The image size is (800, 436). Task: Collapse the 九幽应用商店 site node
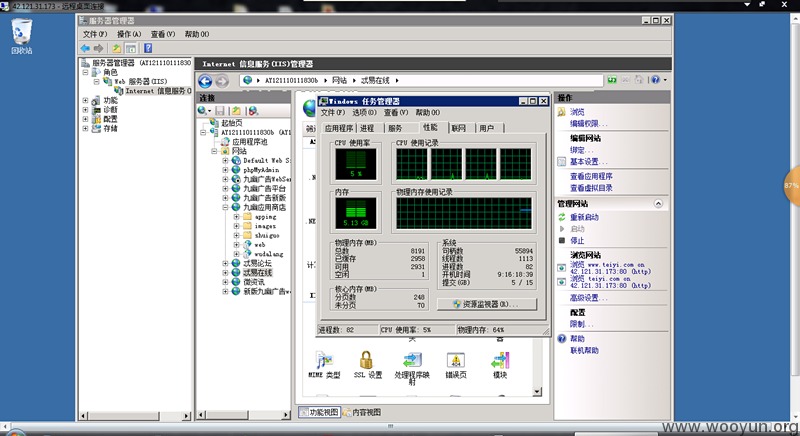click(x=225, y=208)
